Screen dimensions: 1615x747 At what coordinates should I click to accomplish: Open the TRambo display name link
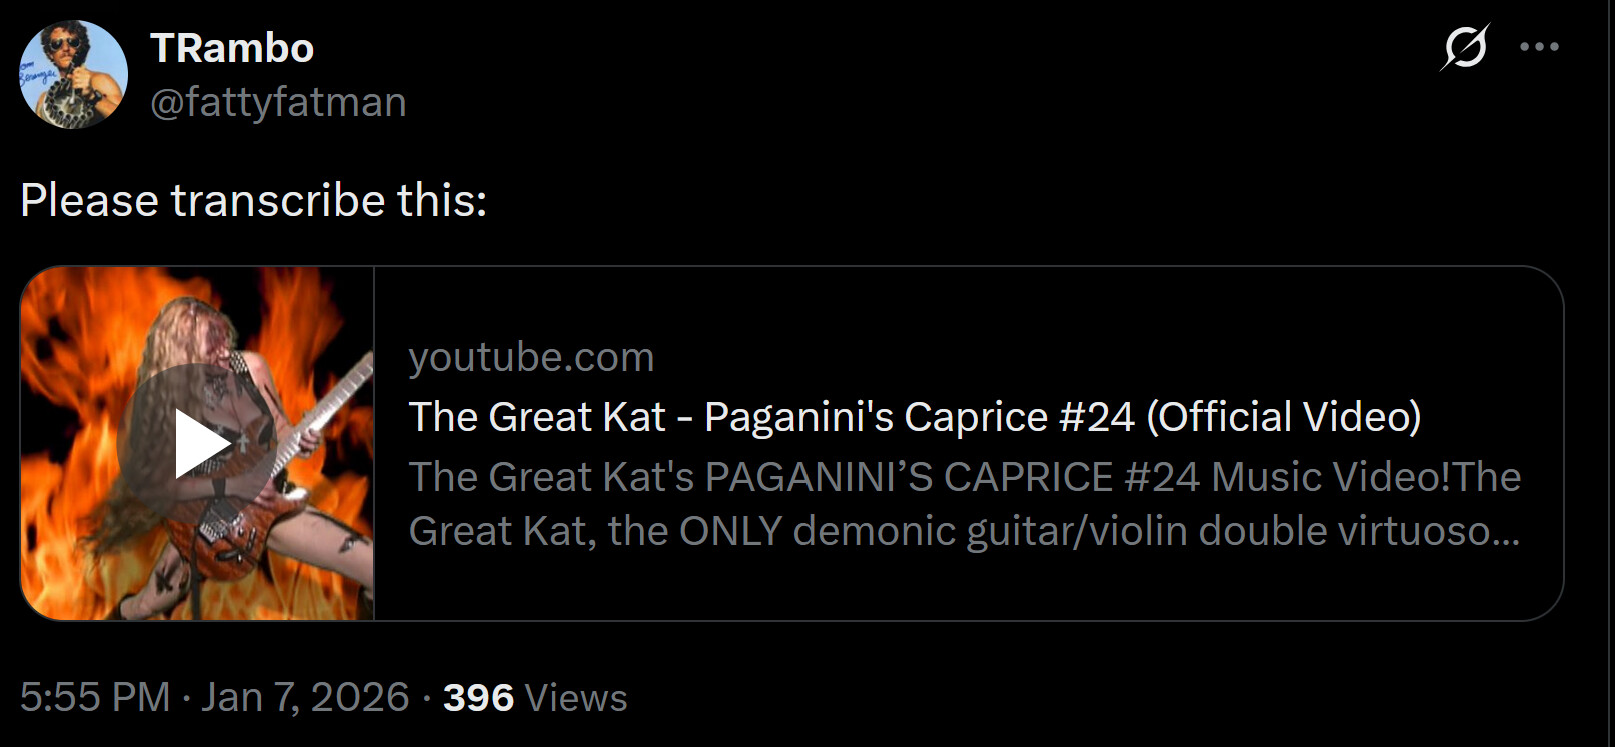click(x=232, y=48)
